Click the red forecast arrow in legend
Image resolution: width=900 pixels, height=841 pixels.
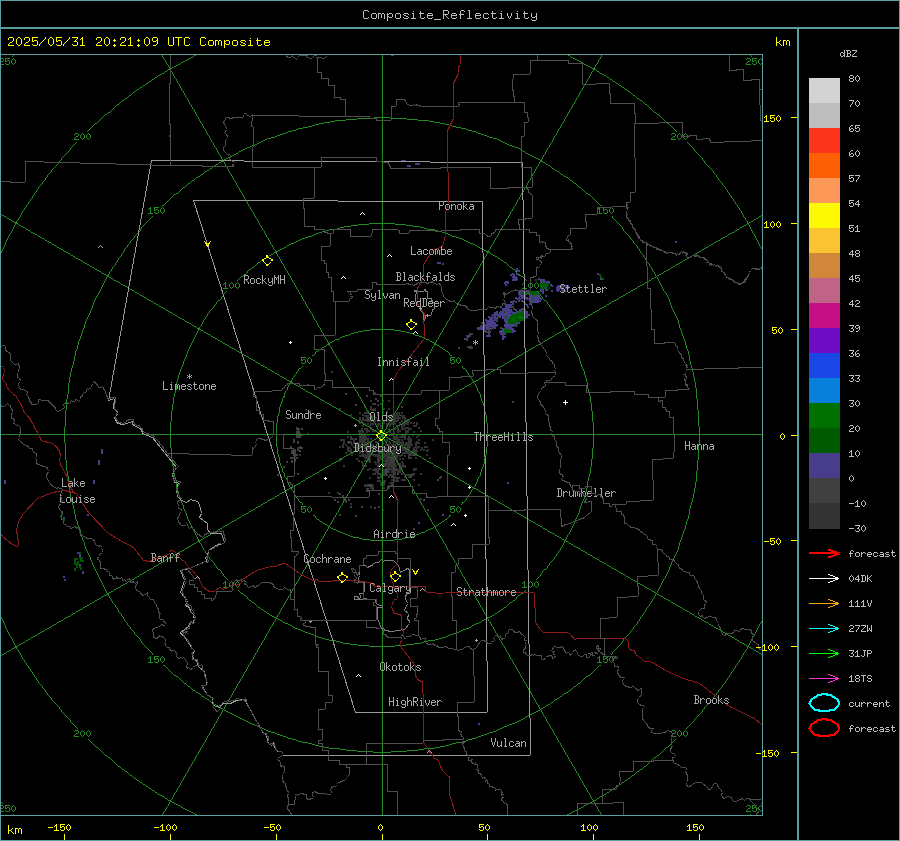[x=824, y=553]
